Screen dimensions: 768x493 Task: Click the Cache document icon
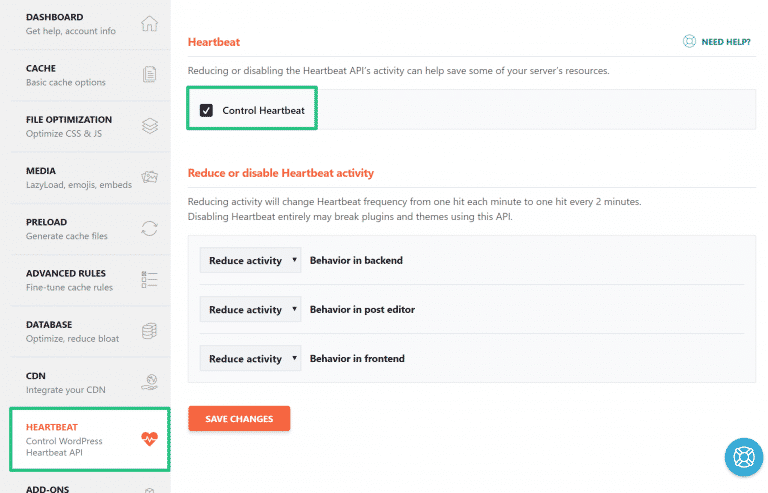(x=149, y=75)
